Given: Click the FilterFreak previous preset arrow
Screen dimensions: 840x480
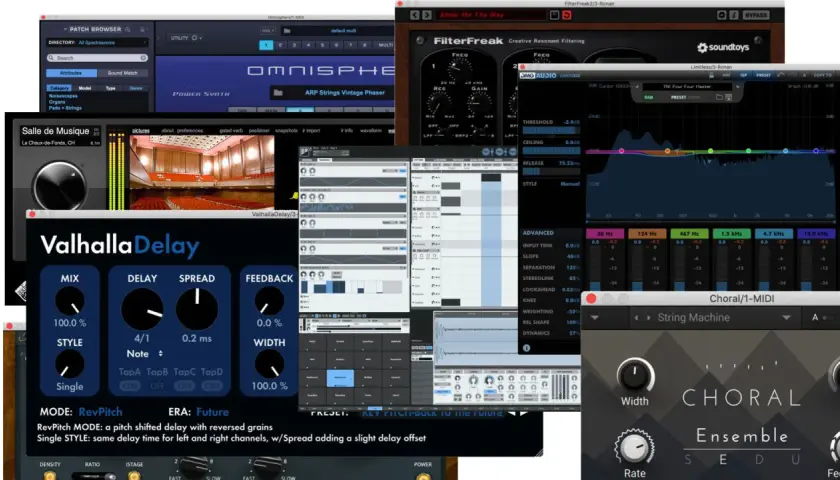Looking at the screenshot, I should tap(415, 15).
